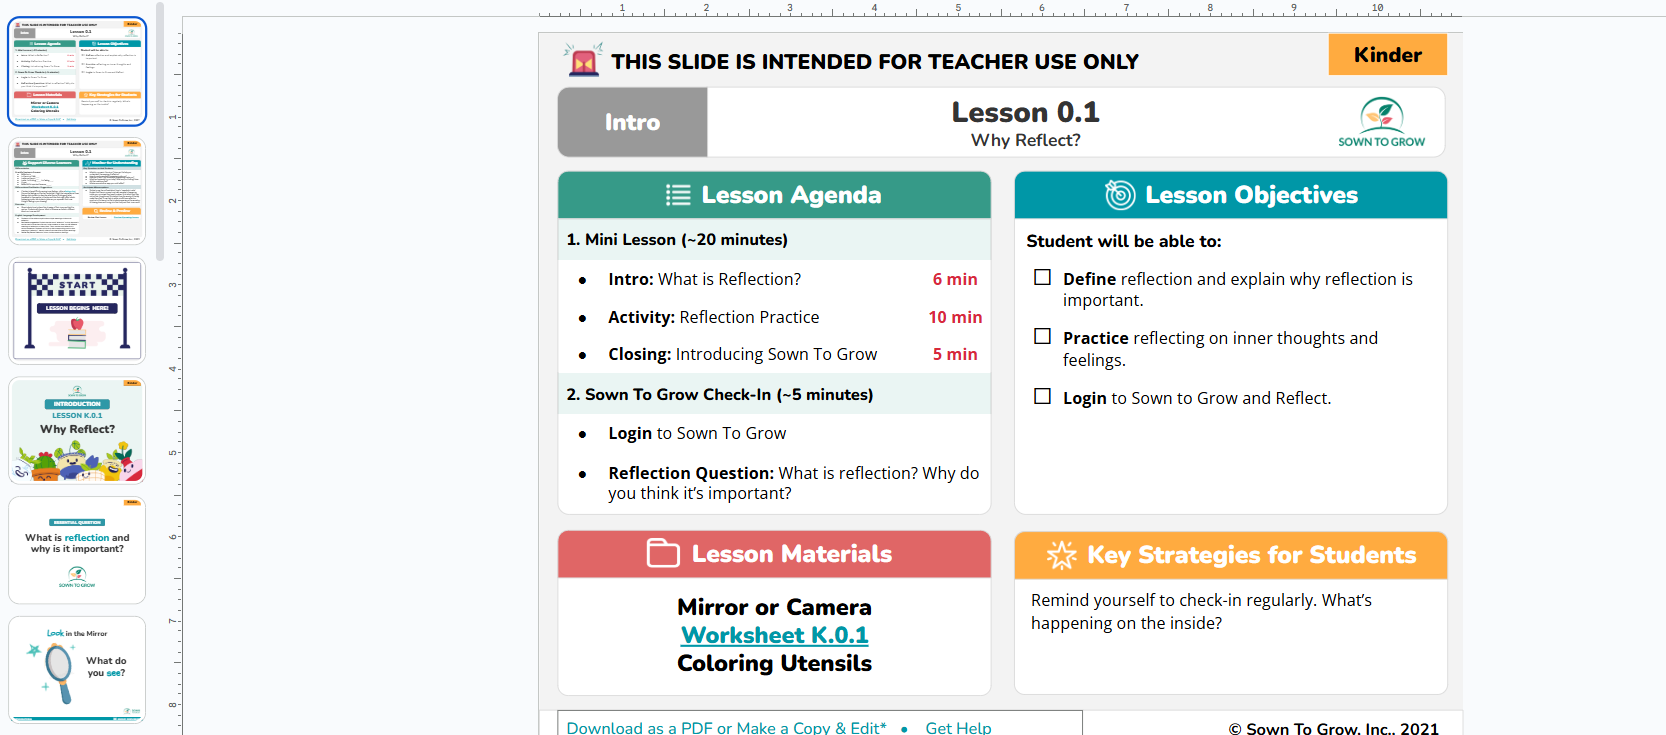
Task: Check the Define reflection objective box
Action: tap(1042, 277)
